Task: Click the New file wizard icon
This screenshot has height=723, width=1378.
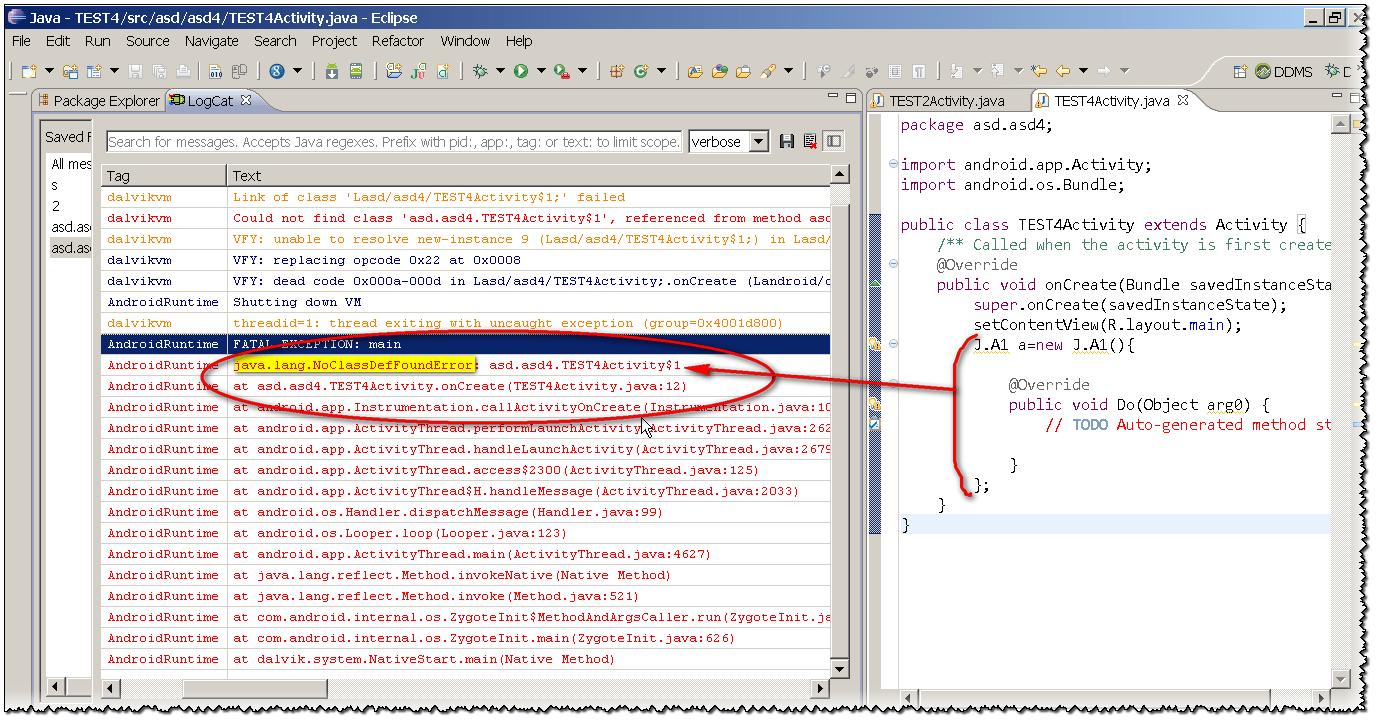Action: click(29, 71)
